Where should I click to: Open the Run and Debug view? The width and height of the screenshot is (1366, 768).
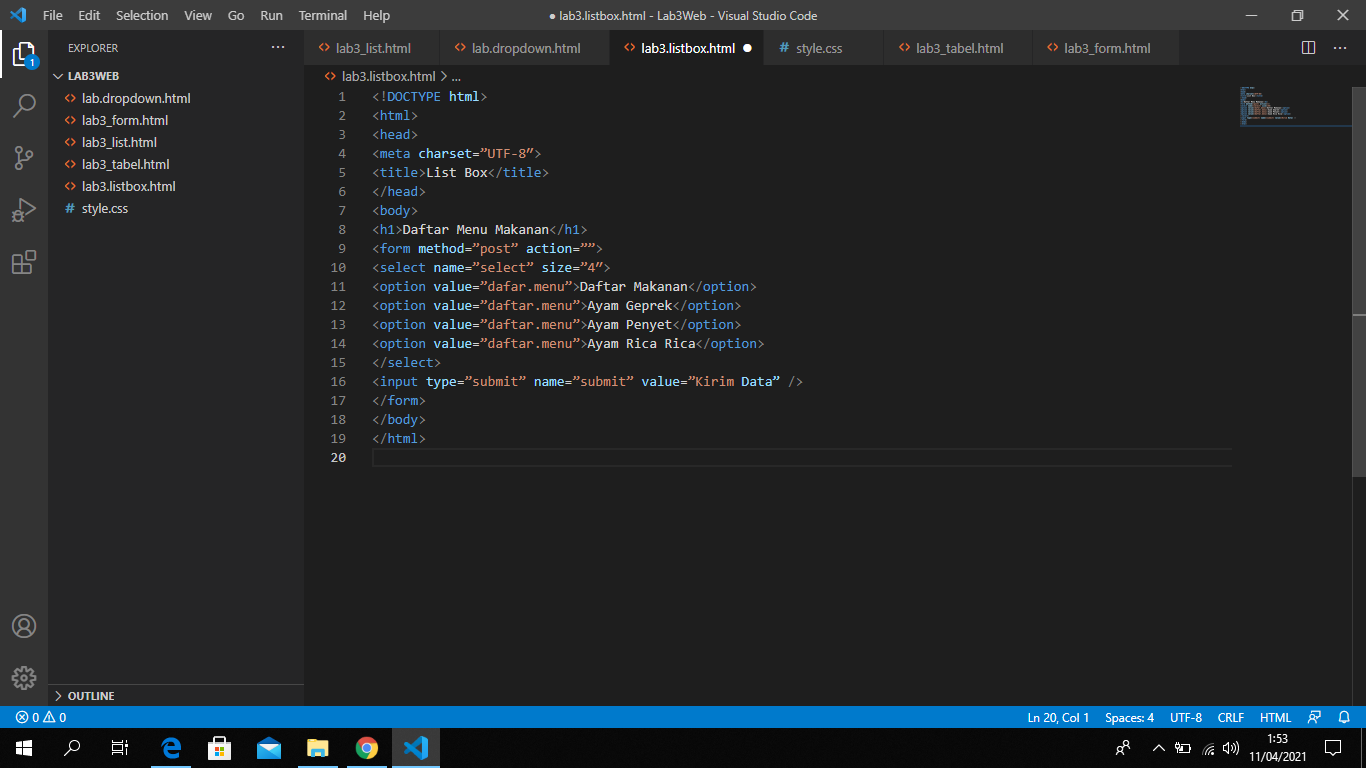[x=24, y=210]
